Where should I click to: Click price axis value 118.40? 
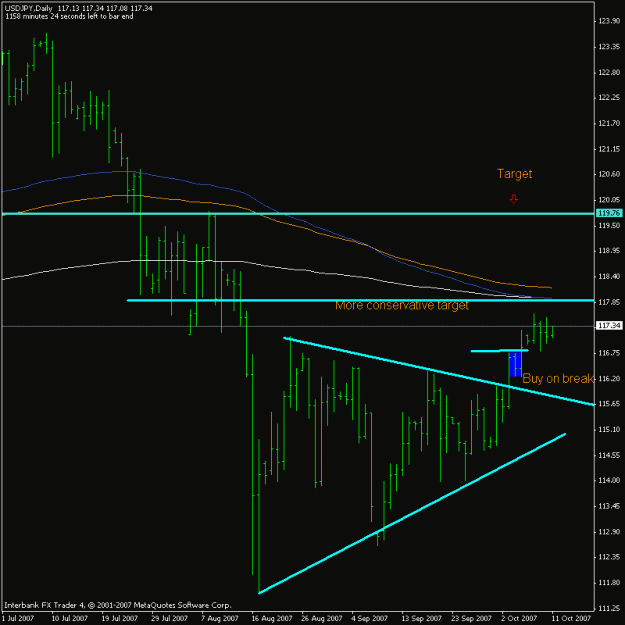tap(609, 276)
